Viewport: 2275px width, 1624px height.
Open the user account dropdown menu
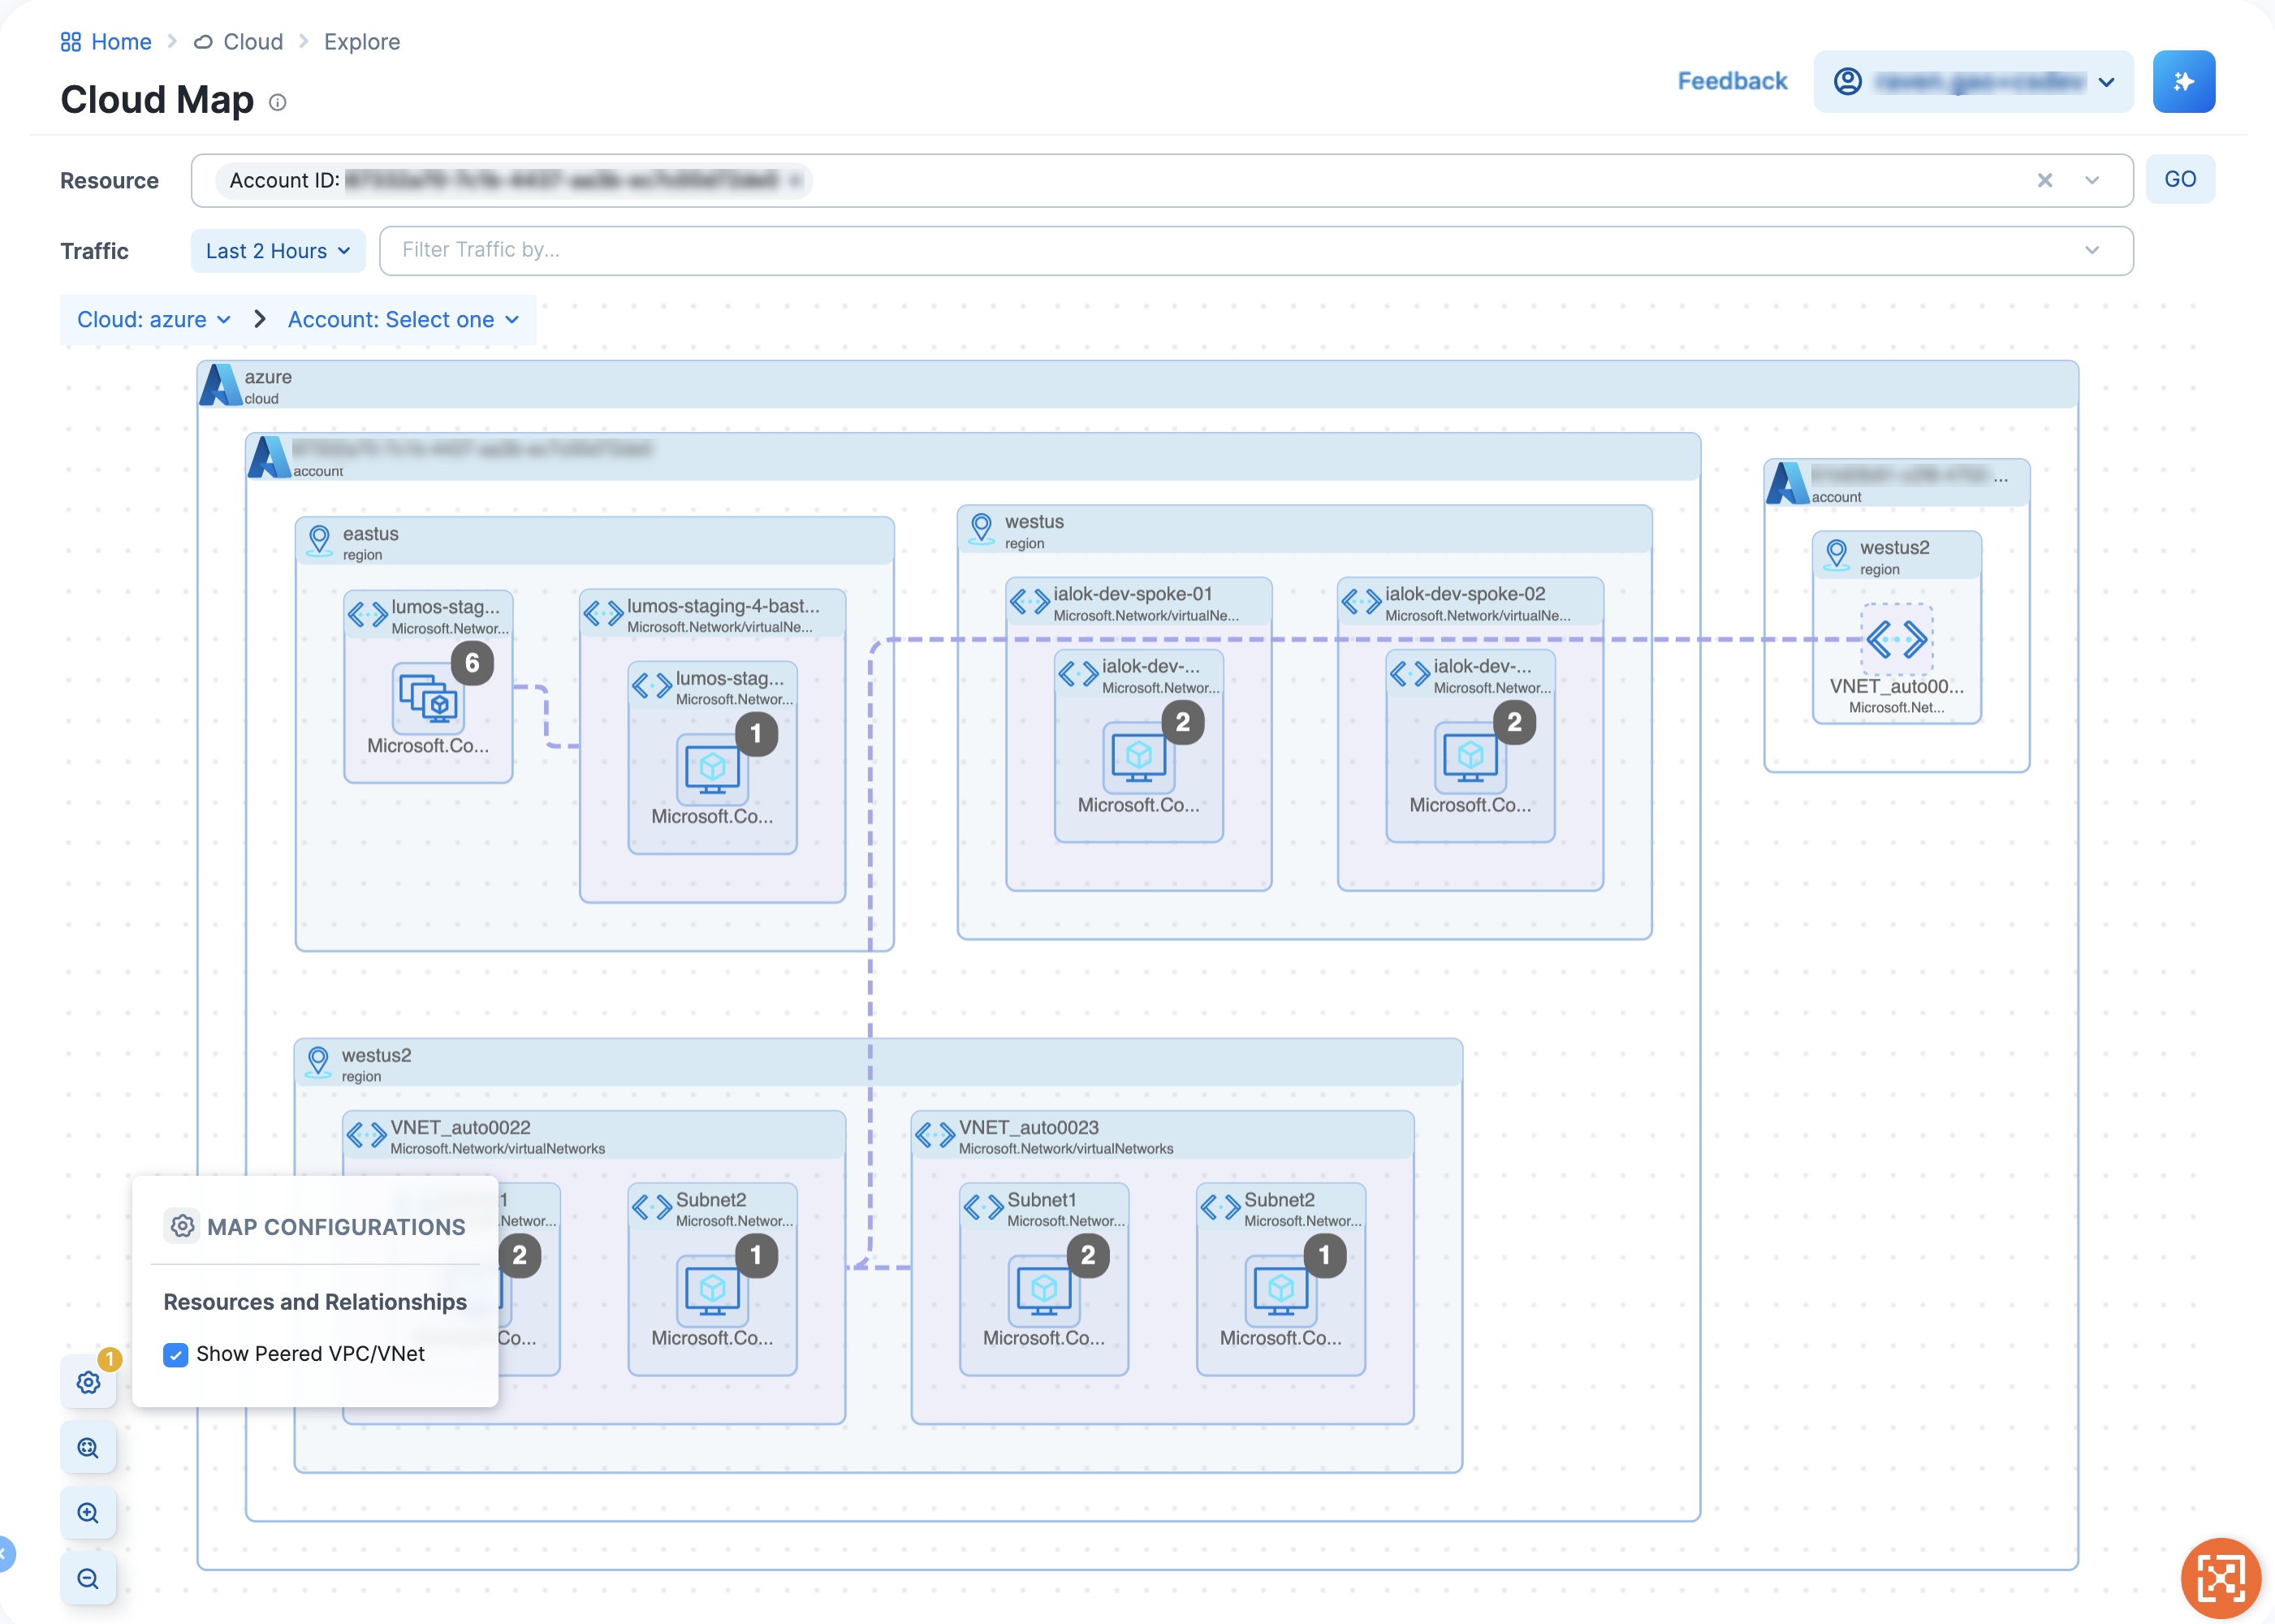tap(1973, 81)
